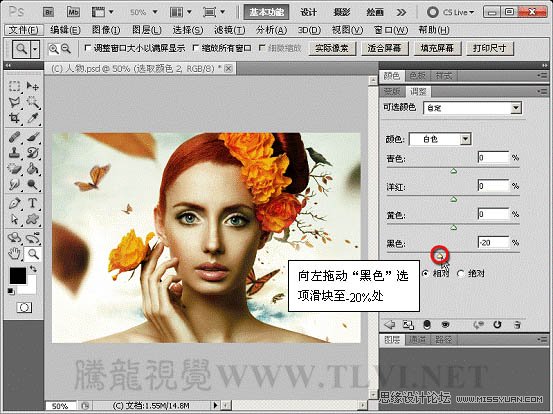Choose Zoom In mode in options bar
Viewport: 553px width, 414px height.
click(x=54, y=49)
